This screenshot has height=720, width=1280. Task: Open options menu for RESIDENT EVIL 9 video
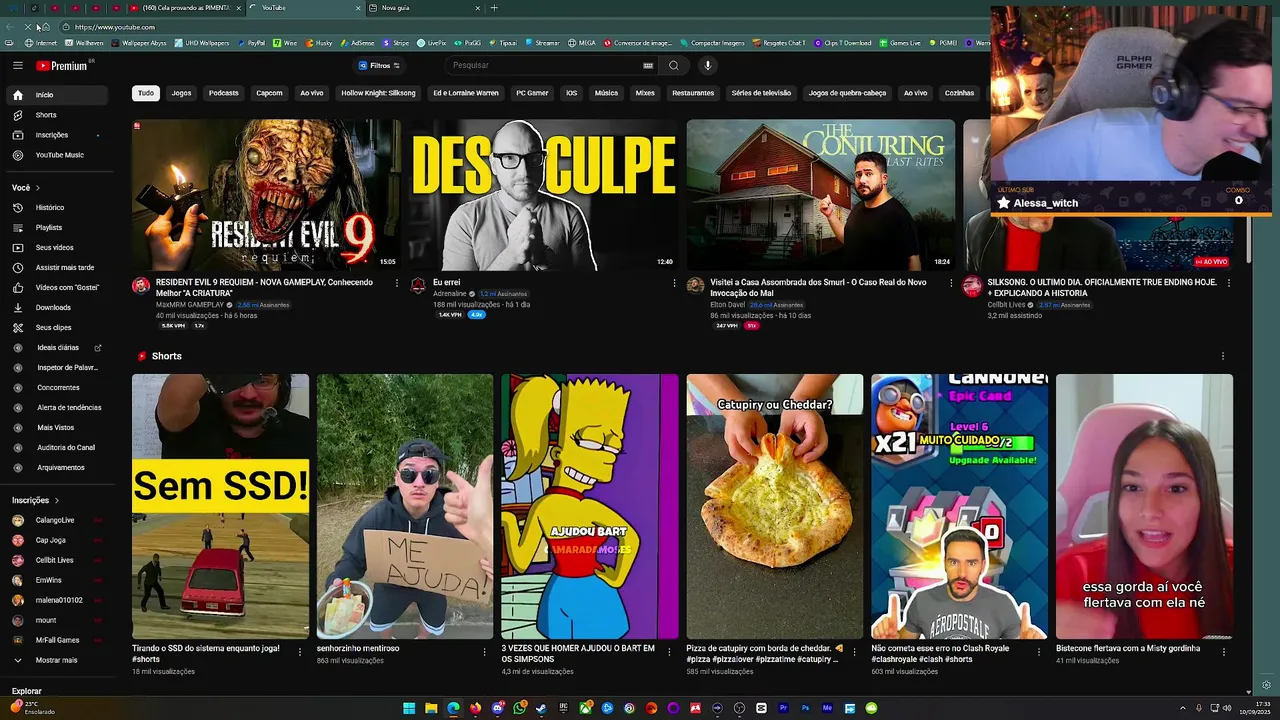[396, 283]
